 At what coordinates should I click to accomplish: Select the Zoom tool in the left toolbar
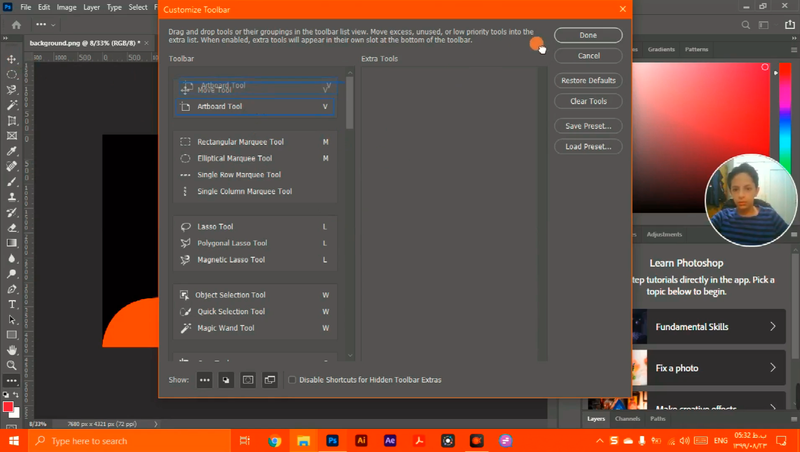coord(12,365)
